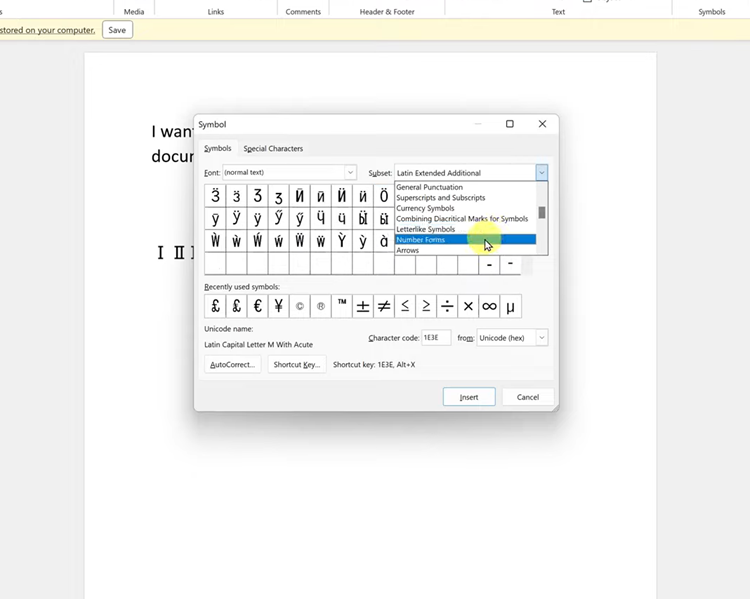
Task: Click the Insert button
Action: click(x=469, y=397)
